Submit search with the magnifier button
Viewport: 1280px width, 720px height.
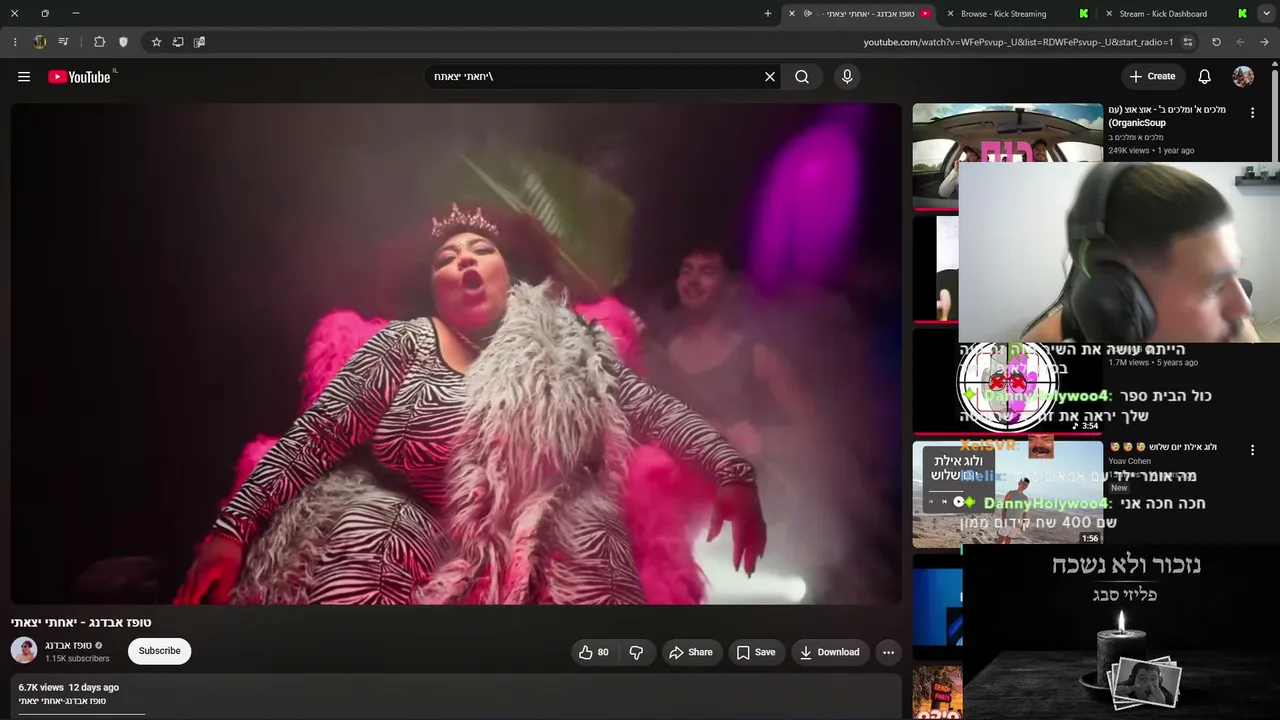tap(802, 77)
